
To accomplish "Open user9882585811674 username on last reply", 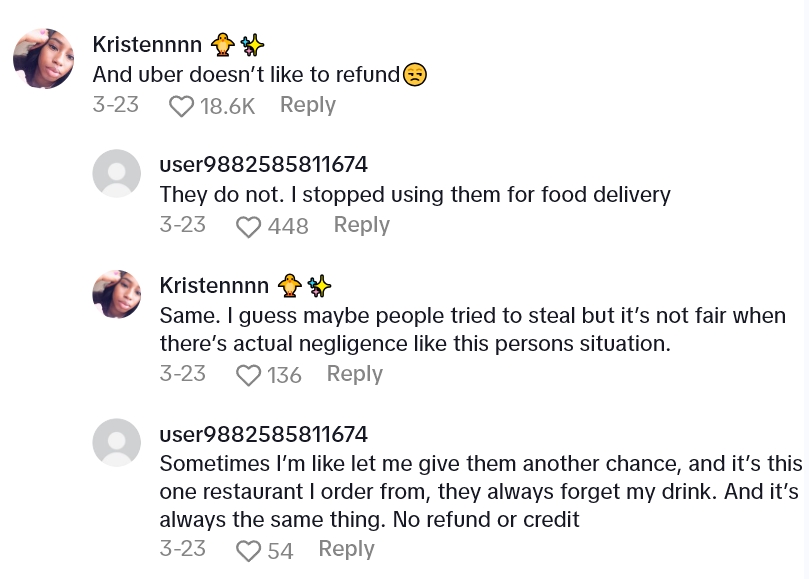I will coord(263,434).
